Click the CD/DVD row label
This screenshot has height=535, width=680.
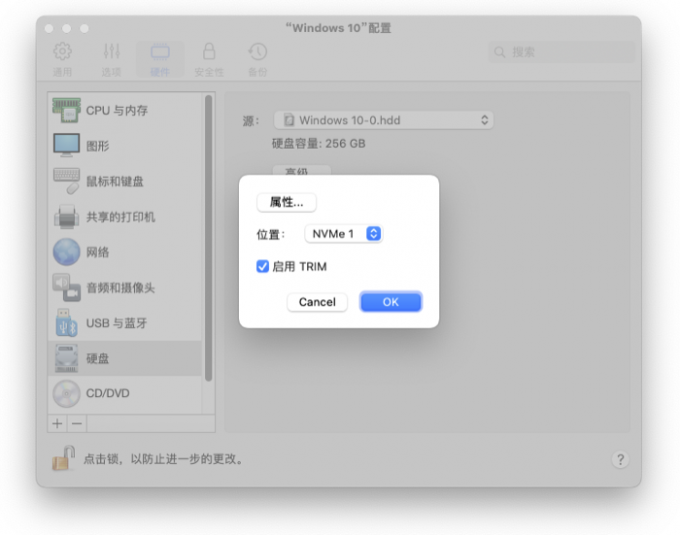pos(108,393)
